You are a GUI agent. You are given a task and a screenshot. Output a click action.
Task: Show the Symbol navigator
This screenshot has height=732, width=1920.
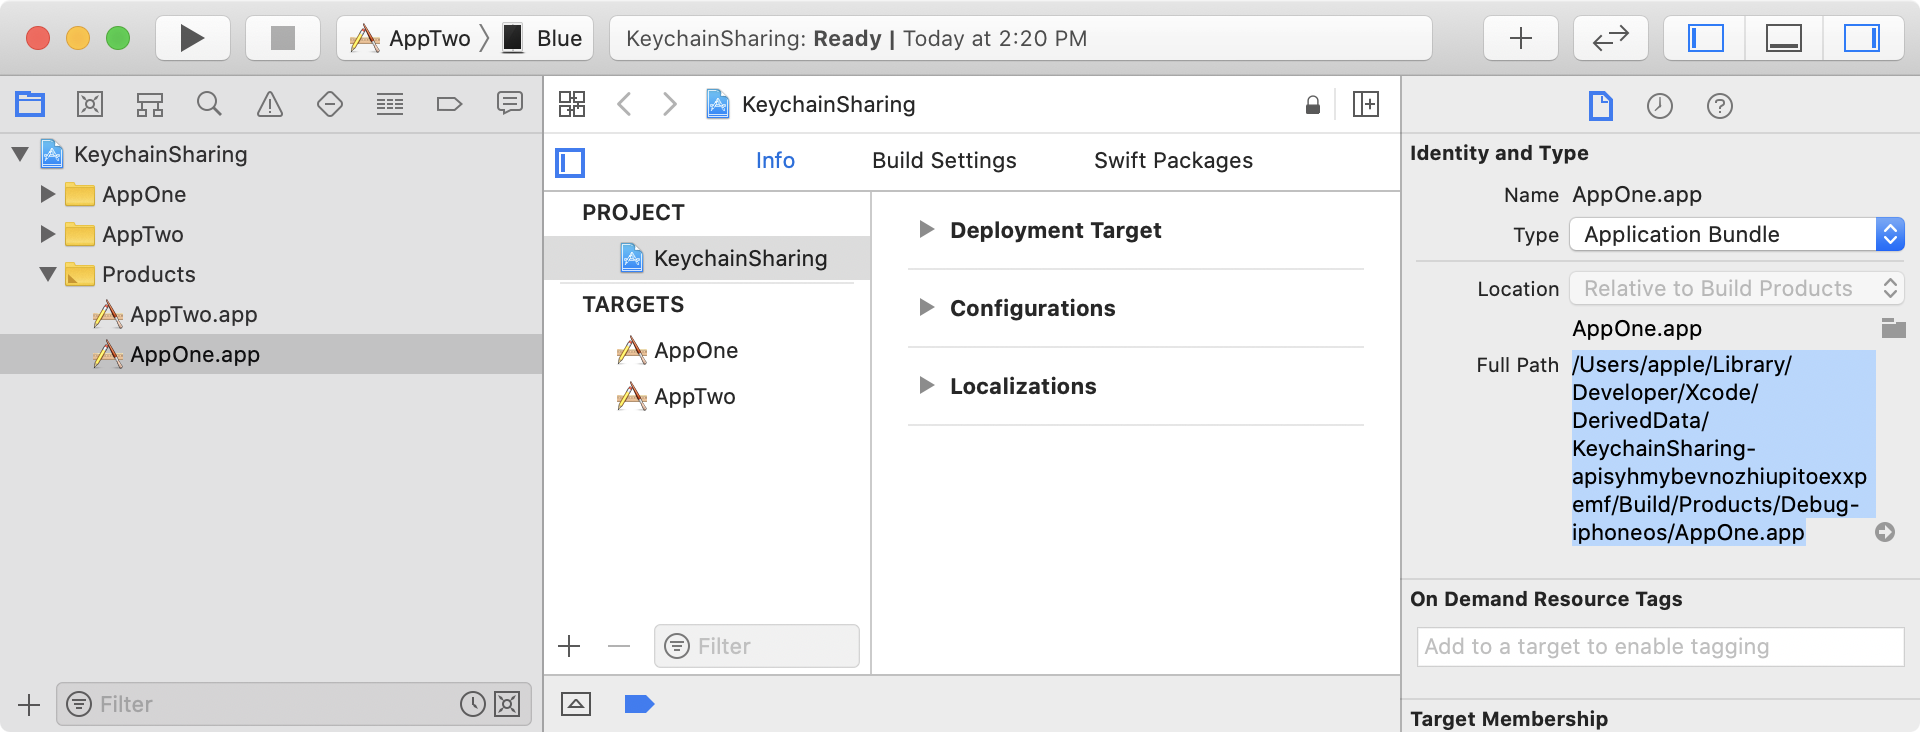point(150,104)
